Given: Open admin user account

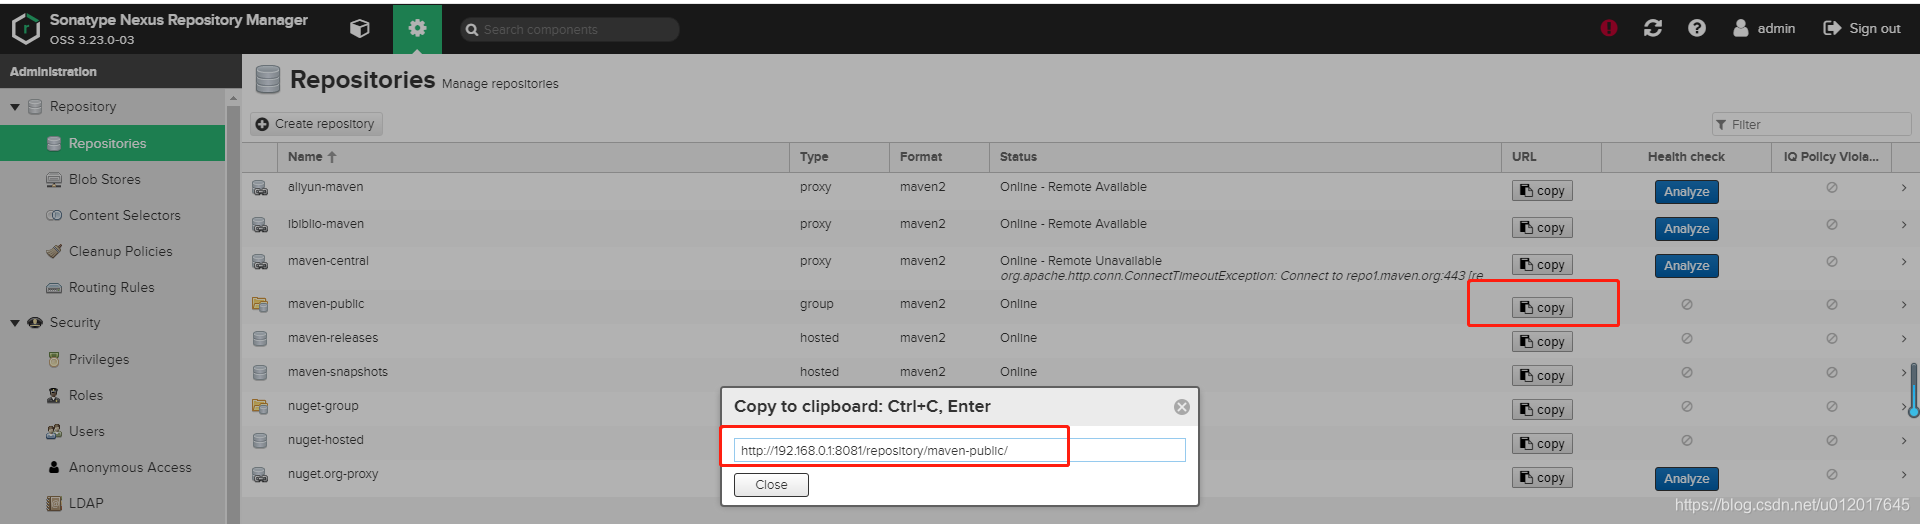Looking at the screenshot, I should pos(1764,28).
